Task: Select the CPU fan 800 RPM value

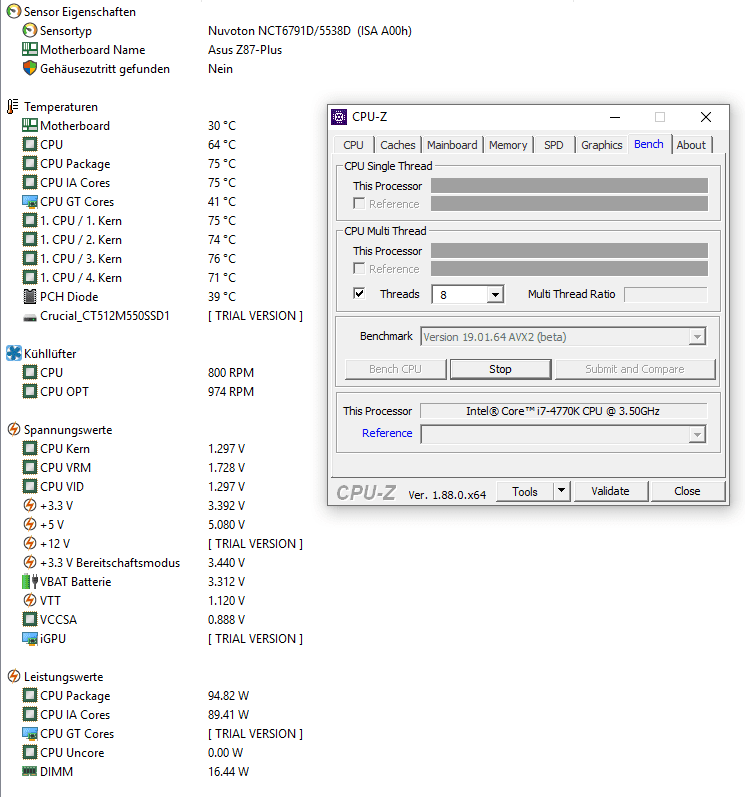Action: pyautogui.click(x=231, y=373)
